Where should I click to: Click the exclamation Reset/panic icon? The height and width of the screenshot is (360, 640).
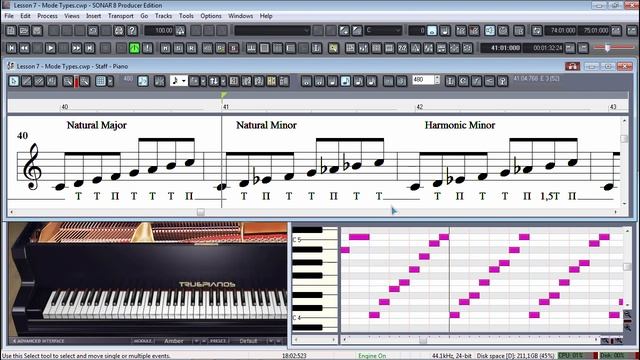[147, 48]
